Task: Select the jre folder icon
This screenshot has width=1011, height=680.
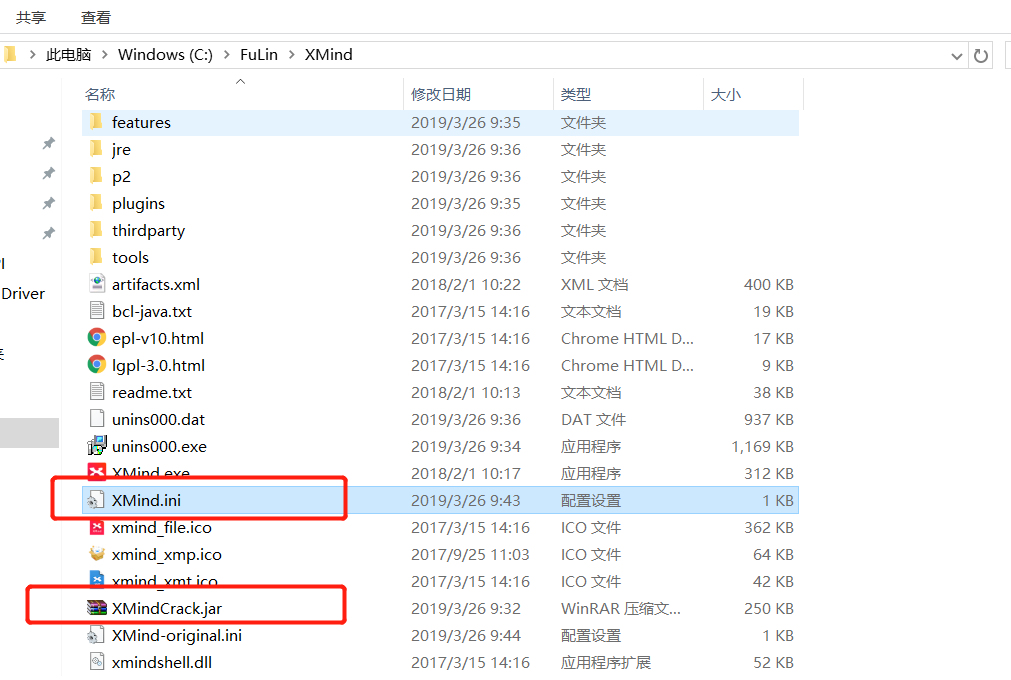Action: pos(96,149)
